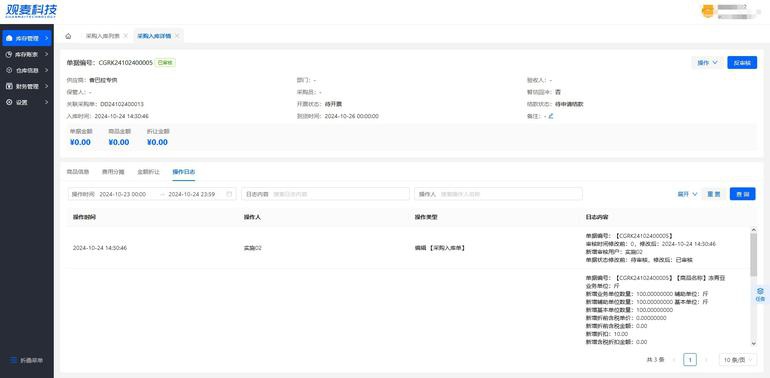
Task: Expand the 设置 sidebar menu
Action: pyautogui.click(x=27, y=103)
